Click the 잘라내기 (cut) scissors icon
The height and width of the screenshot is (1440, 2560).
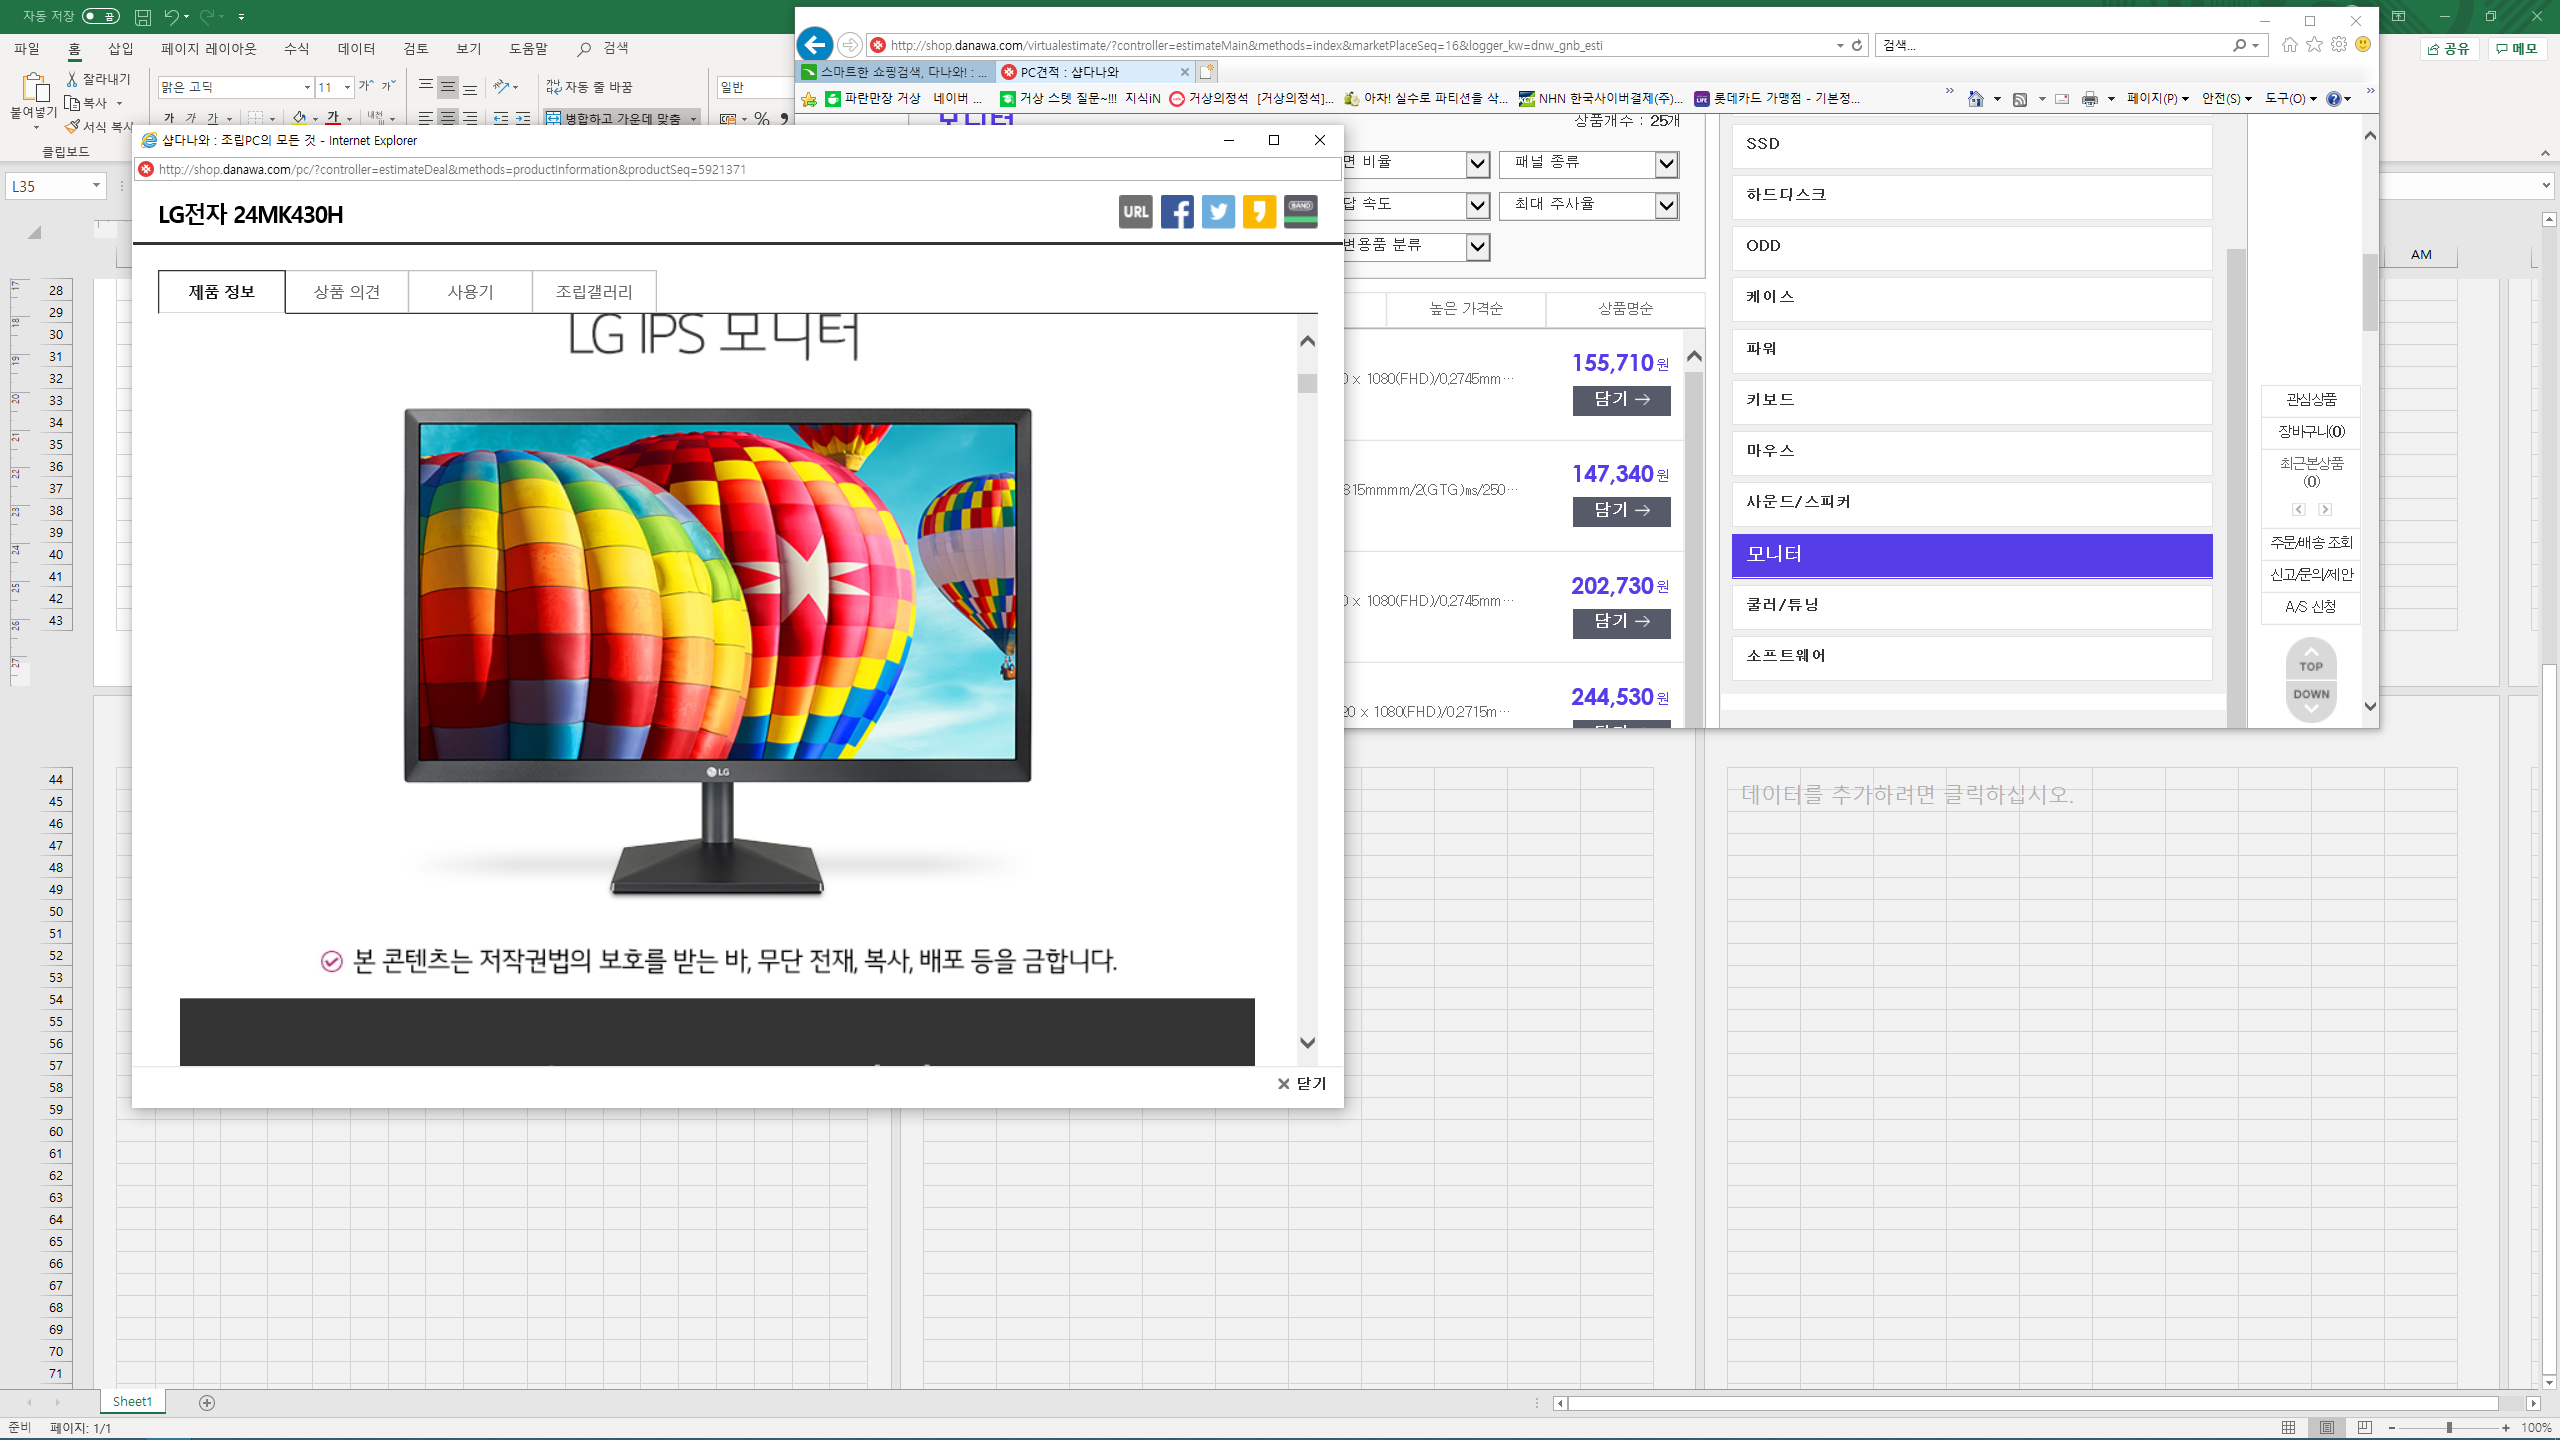[72, 79]
